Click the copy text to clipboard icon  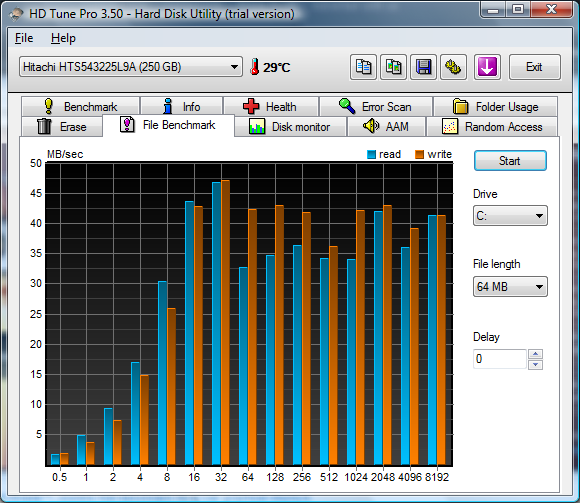(363, 67)
